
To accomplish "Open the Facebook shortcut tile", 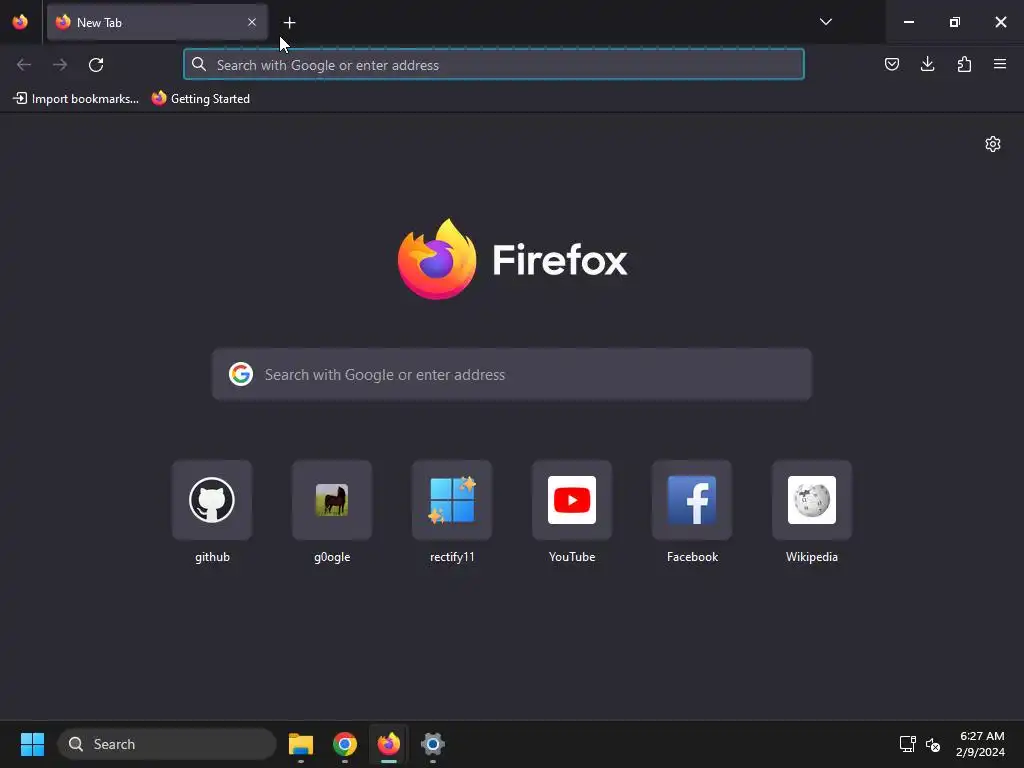I will [692, 500].
